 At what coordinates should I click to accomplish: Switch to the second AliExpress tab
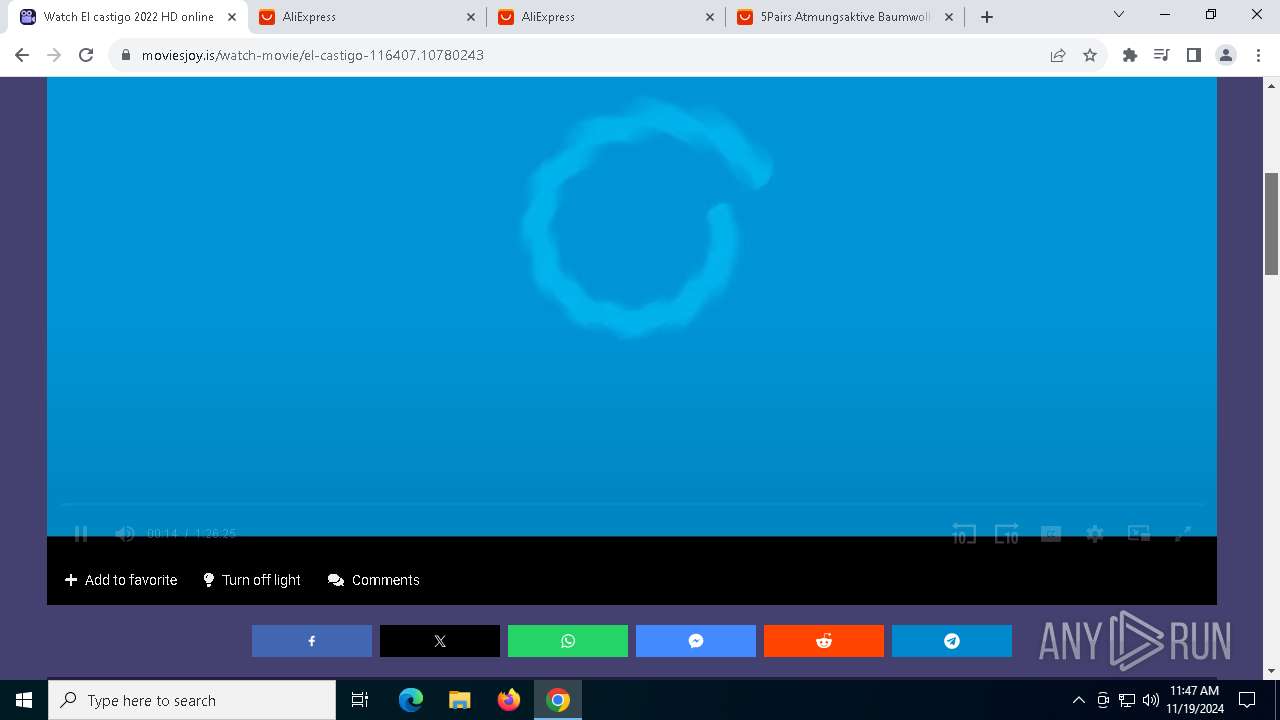pos(607,17)
